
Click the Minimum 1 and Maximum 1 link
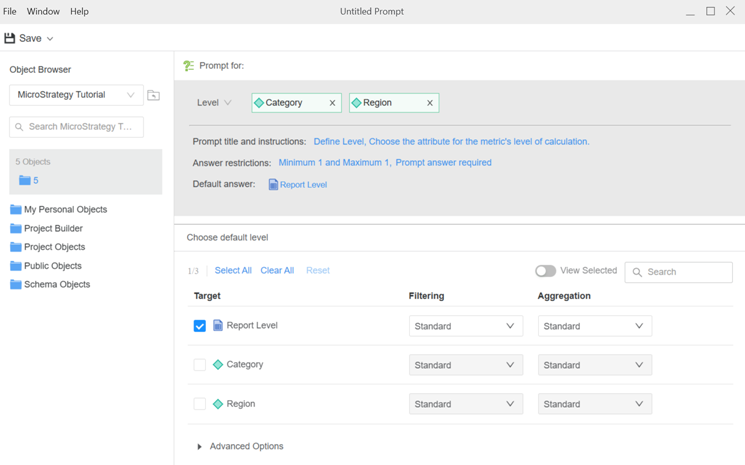333,163
